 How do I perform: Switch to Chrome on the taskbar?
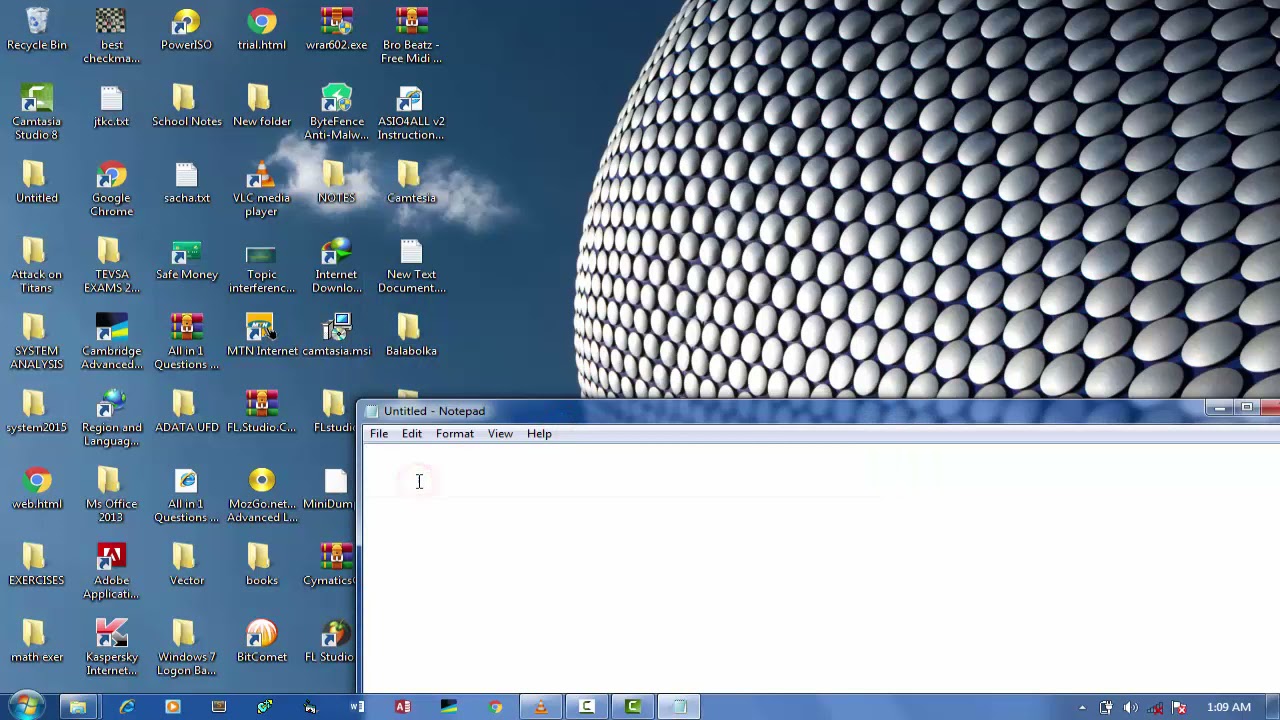point(495,707)
